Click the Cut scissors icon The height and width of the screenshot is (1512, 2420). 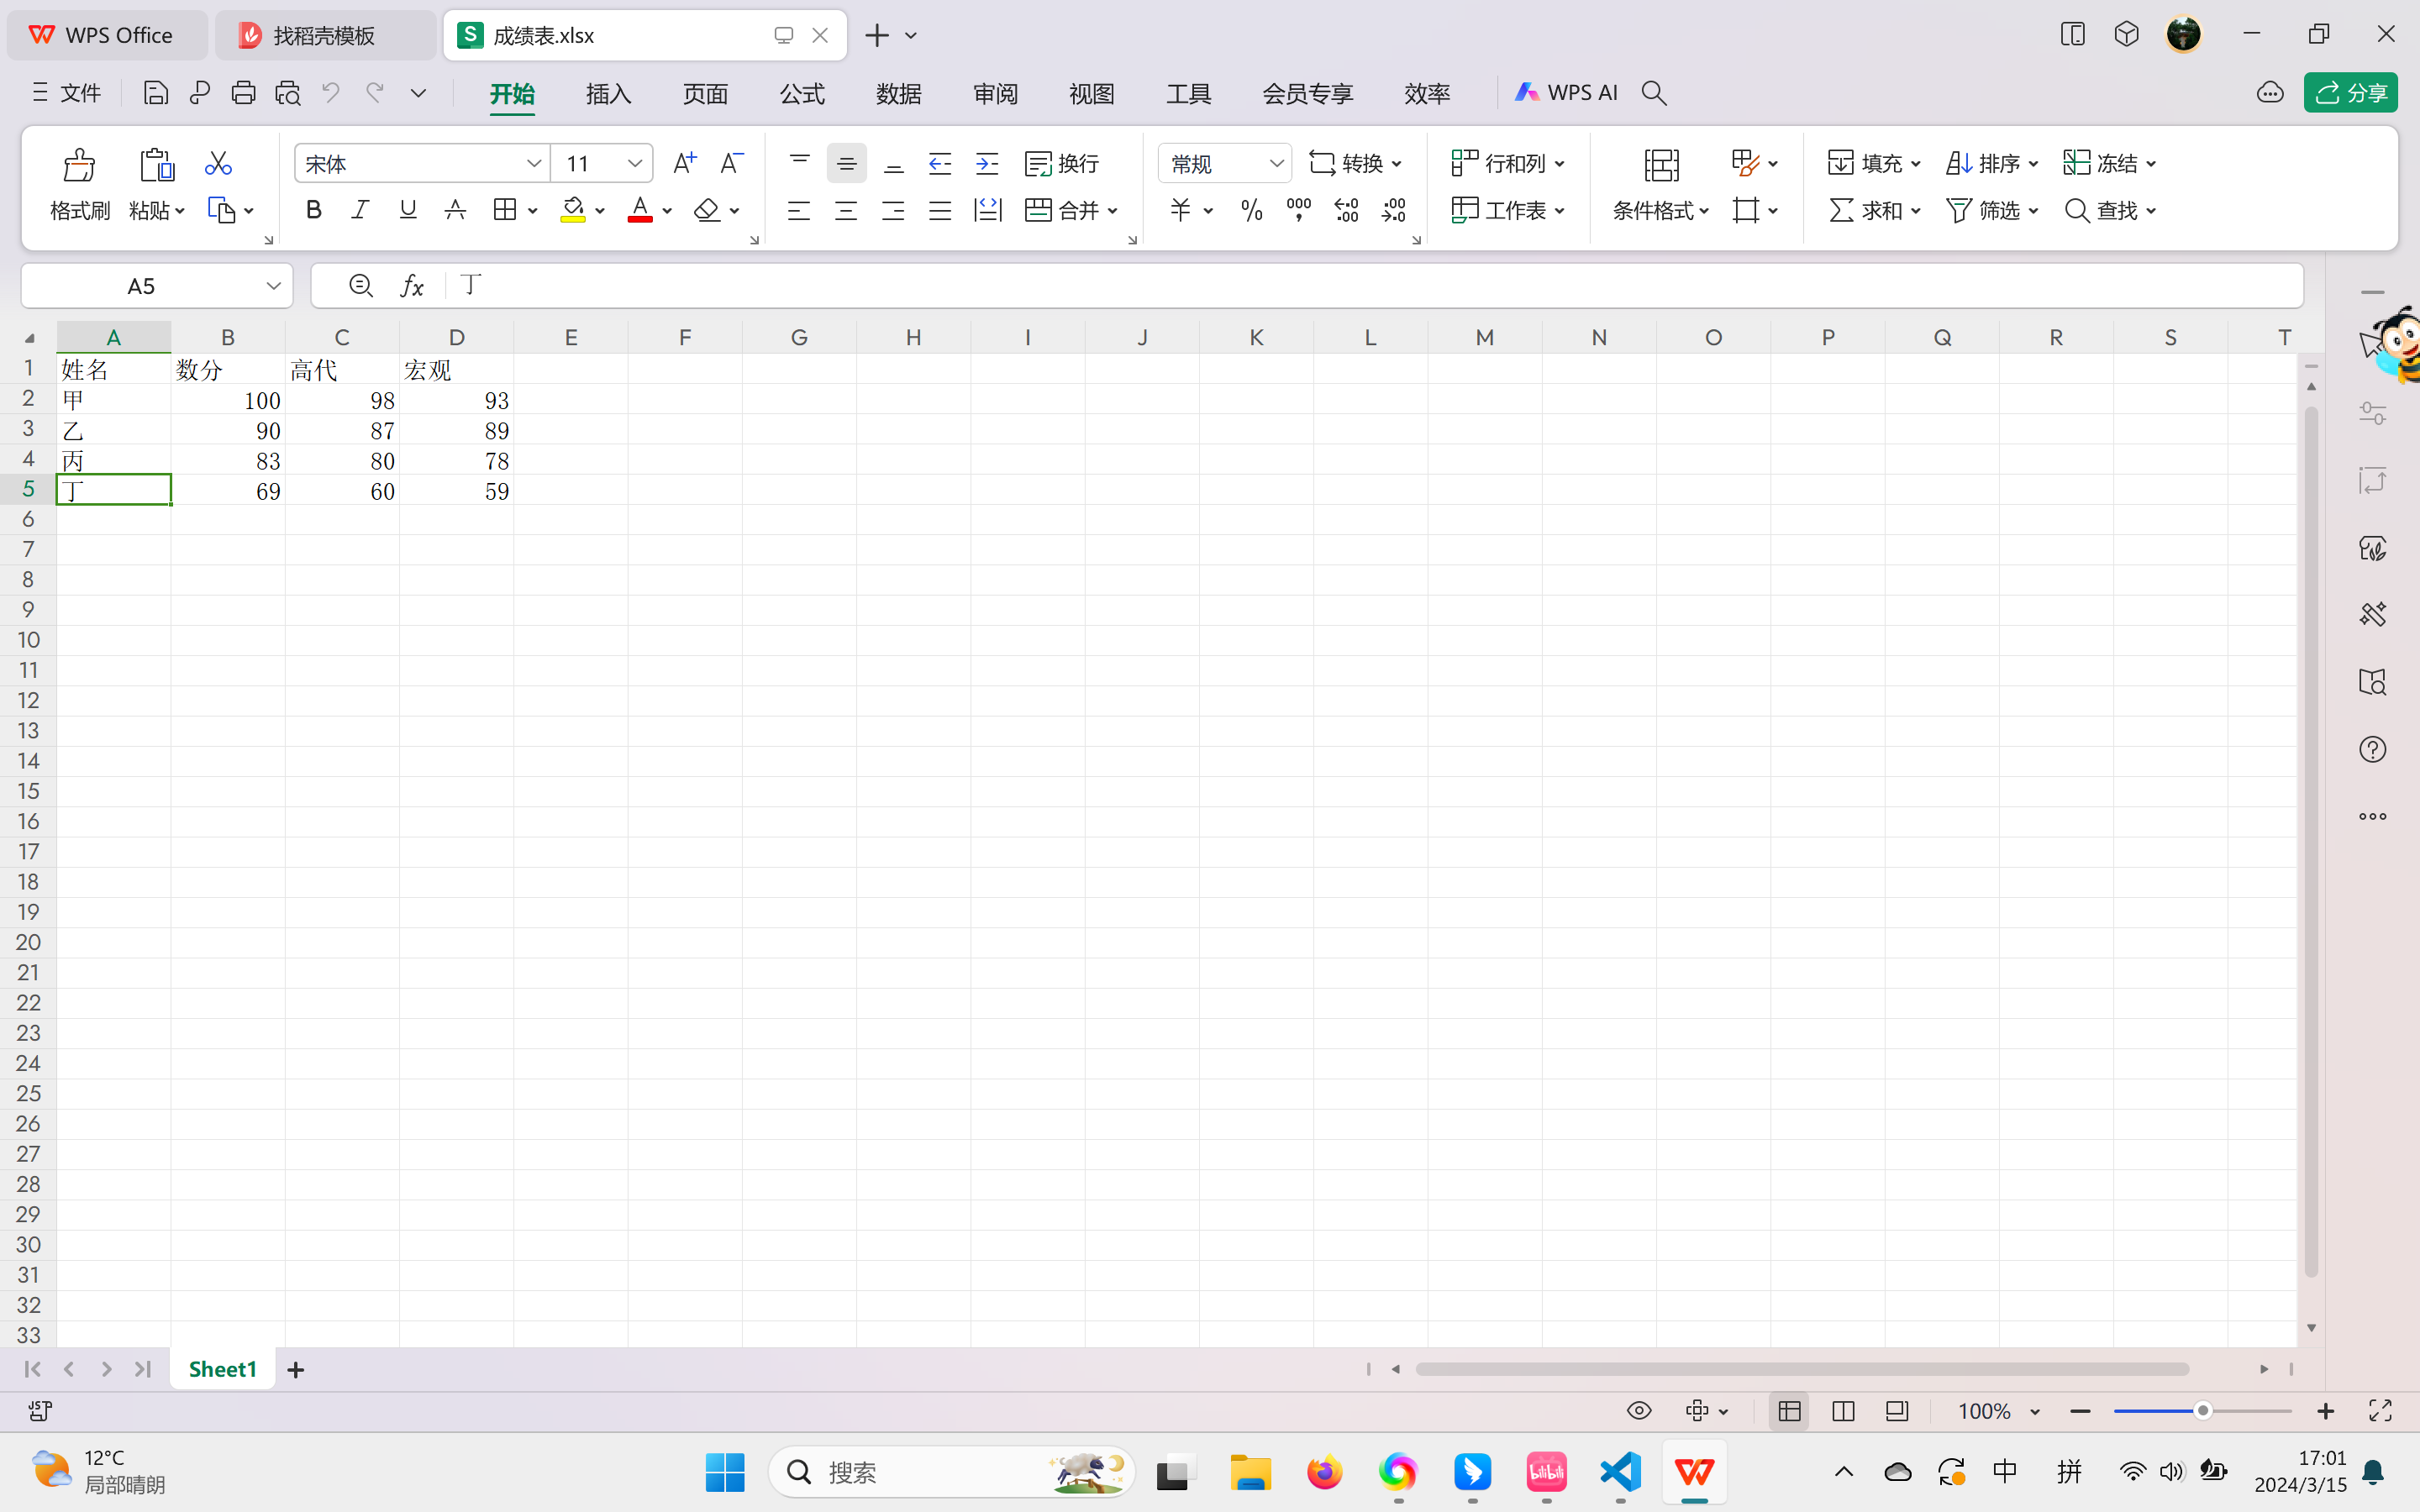(218, 163)
